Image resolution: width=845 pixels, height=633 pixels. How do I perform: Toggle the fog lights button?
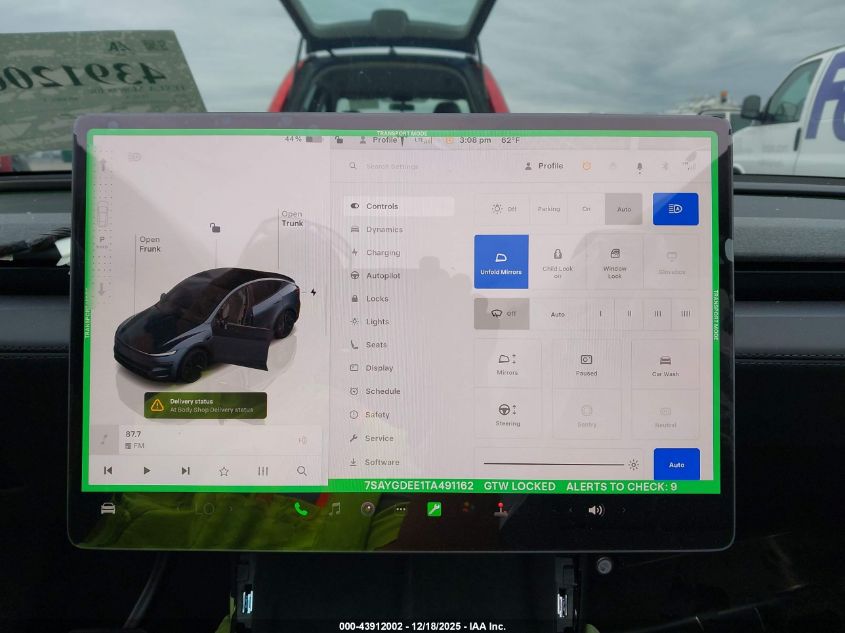(x=676, y=209)
